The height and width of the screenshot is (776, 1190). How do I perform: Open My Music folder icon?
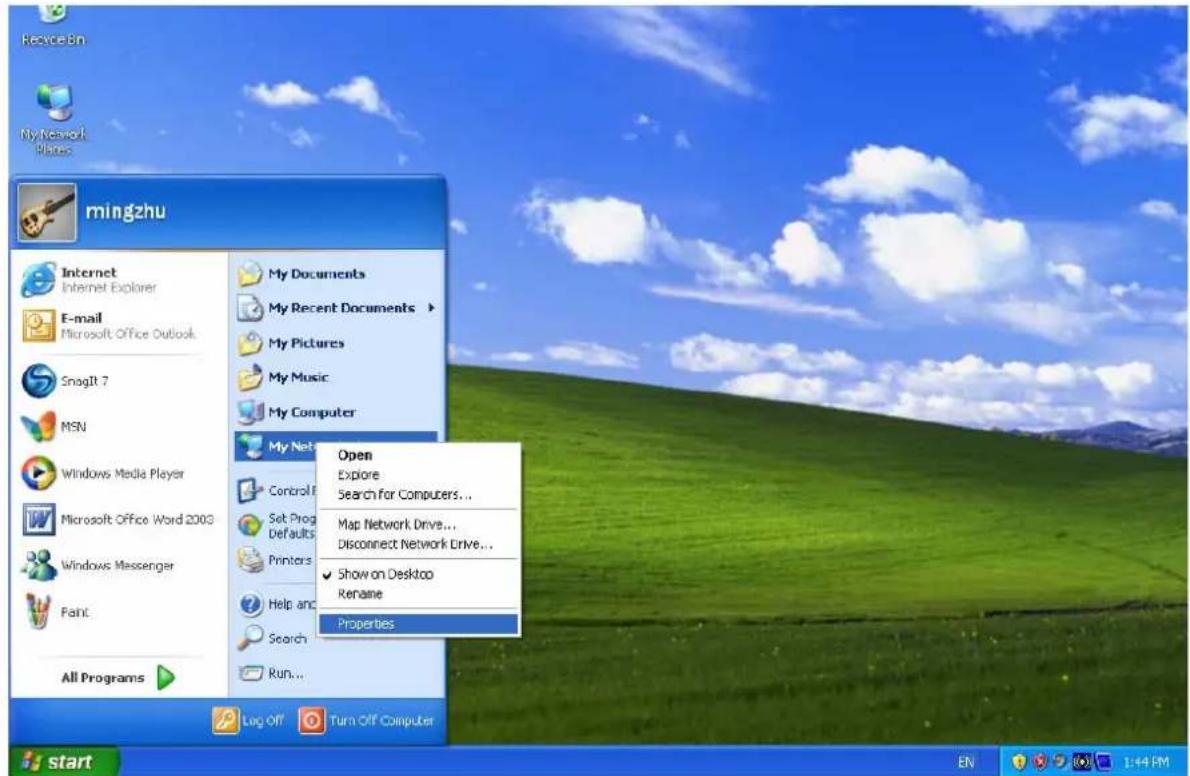point(250,377)
